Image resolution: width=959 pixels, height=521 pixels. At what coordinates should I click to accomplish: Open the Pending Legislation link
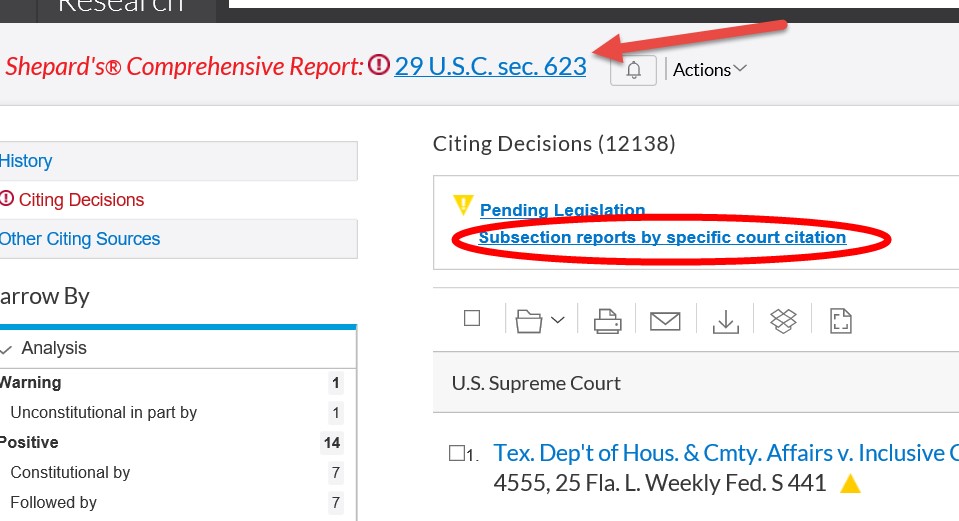[562, 210]
